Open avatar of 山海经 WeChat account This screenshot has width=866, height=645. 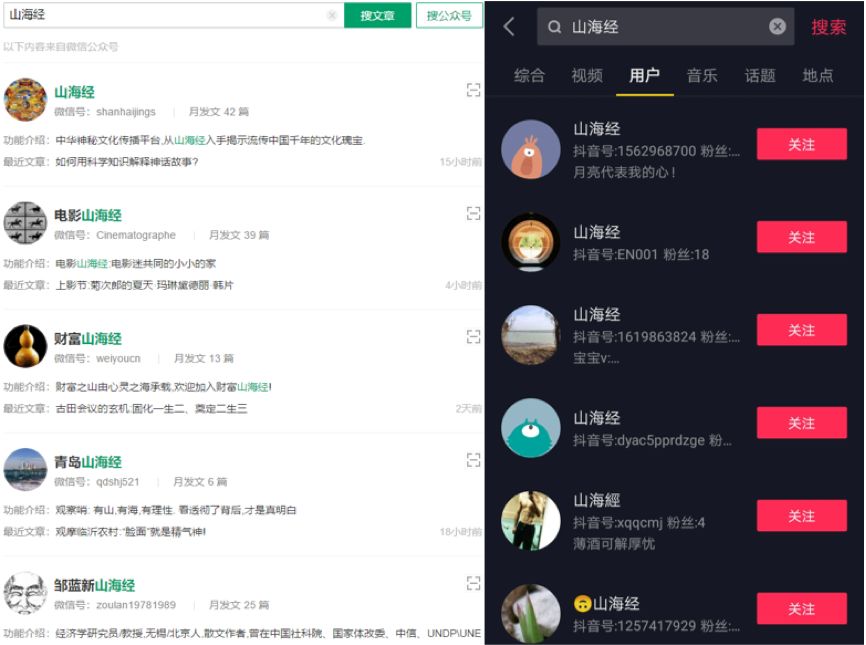pyautogui.click(x=25, y=99)
